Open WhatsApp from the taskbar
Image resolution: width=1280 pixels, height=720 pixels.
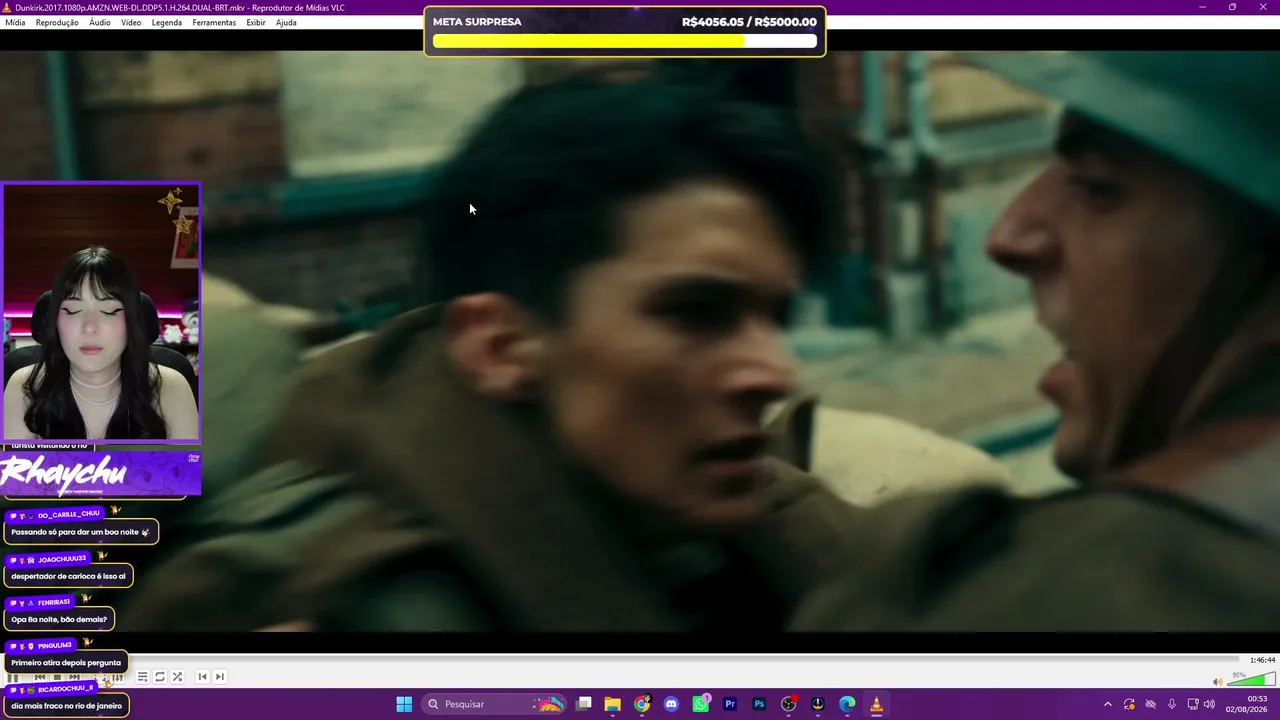[x=700, y=704]
